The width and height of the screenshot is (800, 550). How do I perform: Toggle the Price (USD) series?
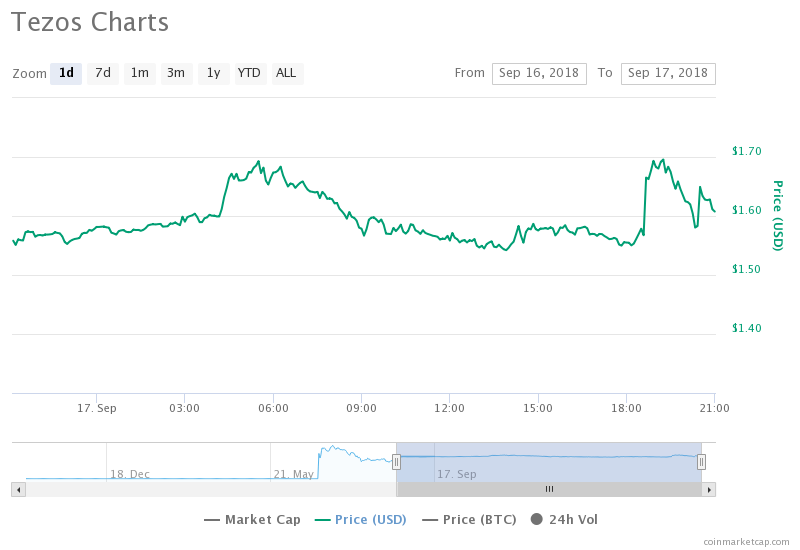pos(361,519)
